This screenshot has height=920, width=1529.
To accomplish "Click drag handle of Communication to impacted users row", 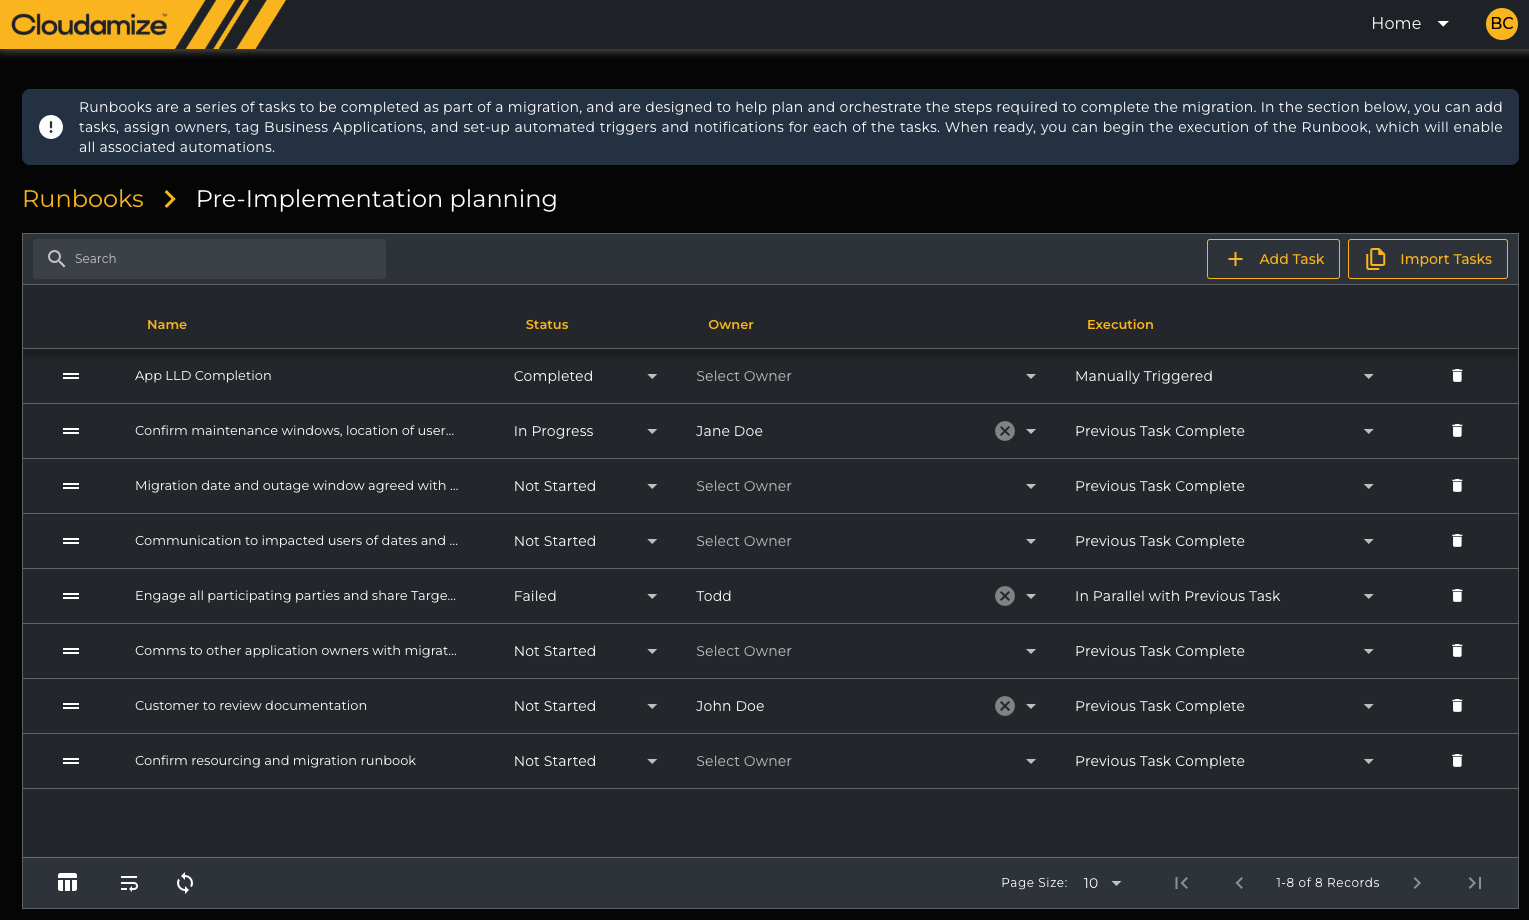I will coord(71,541).
